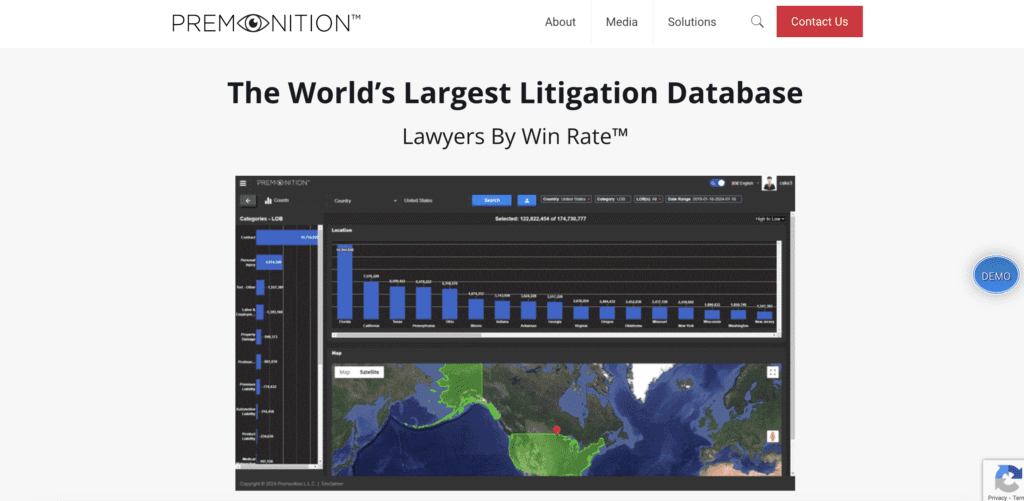1024x501 pixels.
Task: Click the Premises Liability category label
Action: [x=247, y=386]
